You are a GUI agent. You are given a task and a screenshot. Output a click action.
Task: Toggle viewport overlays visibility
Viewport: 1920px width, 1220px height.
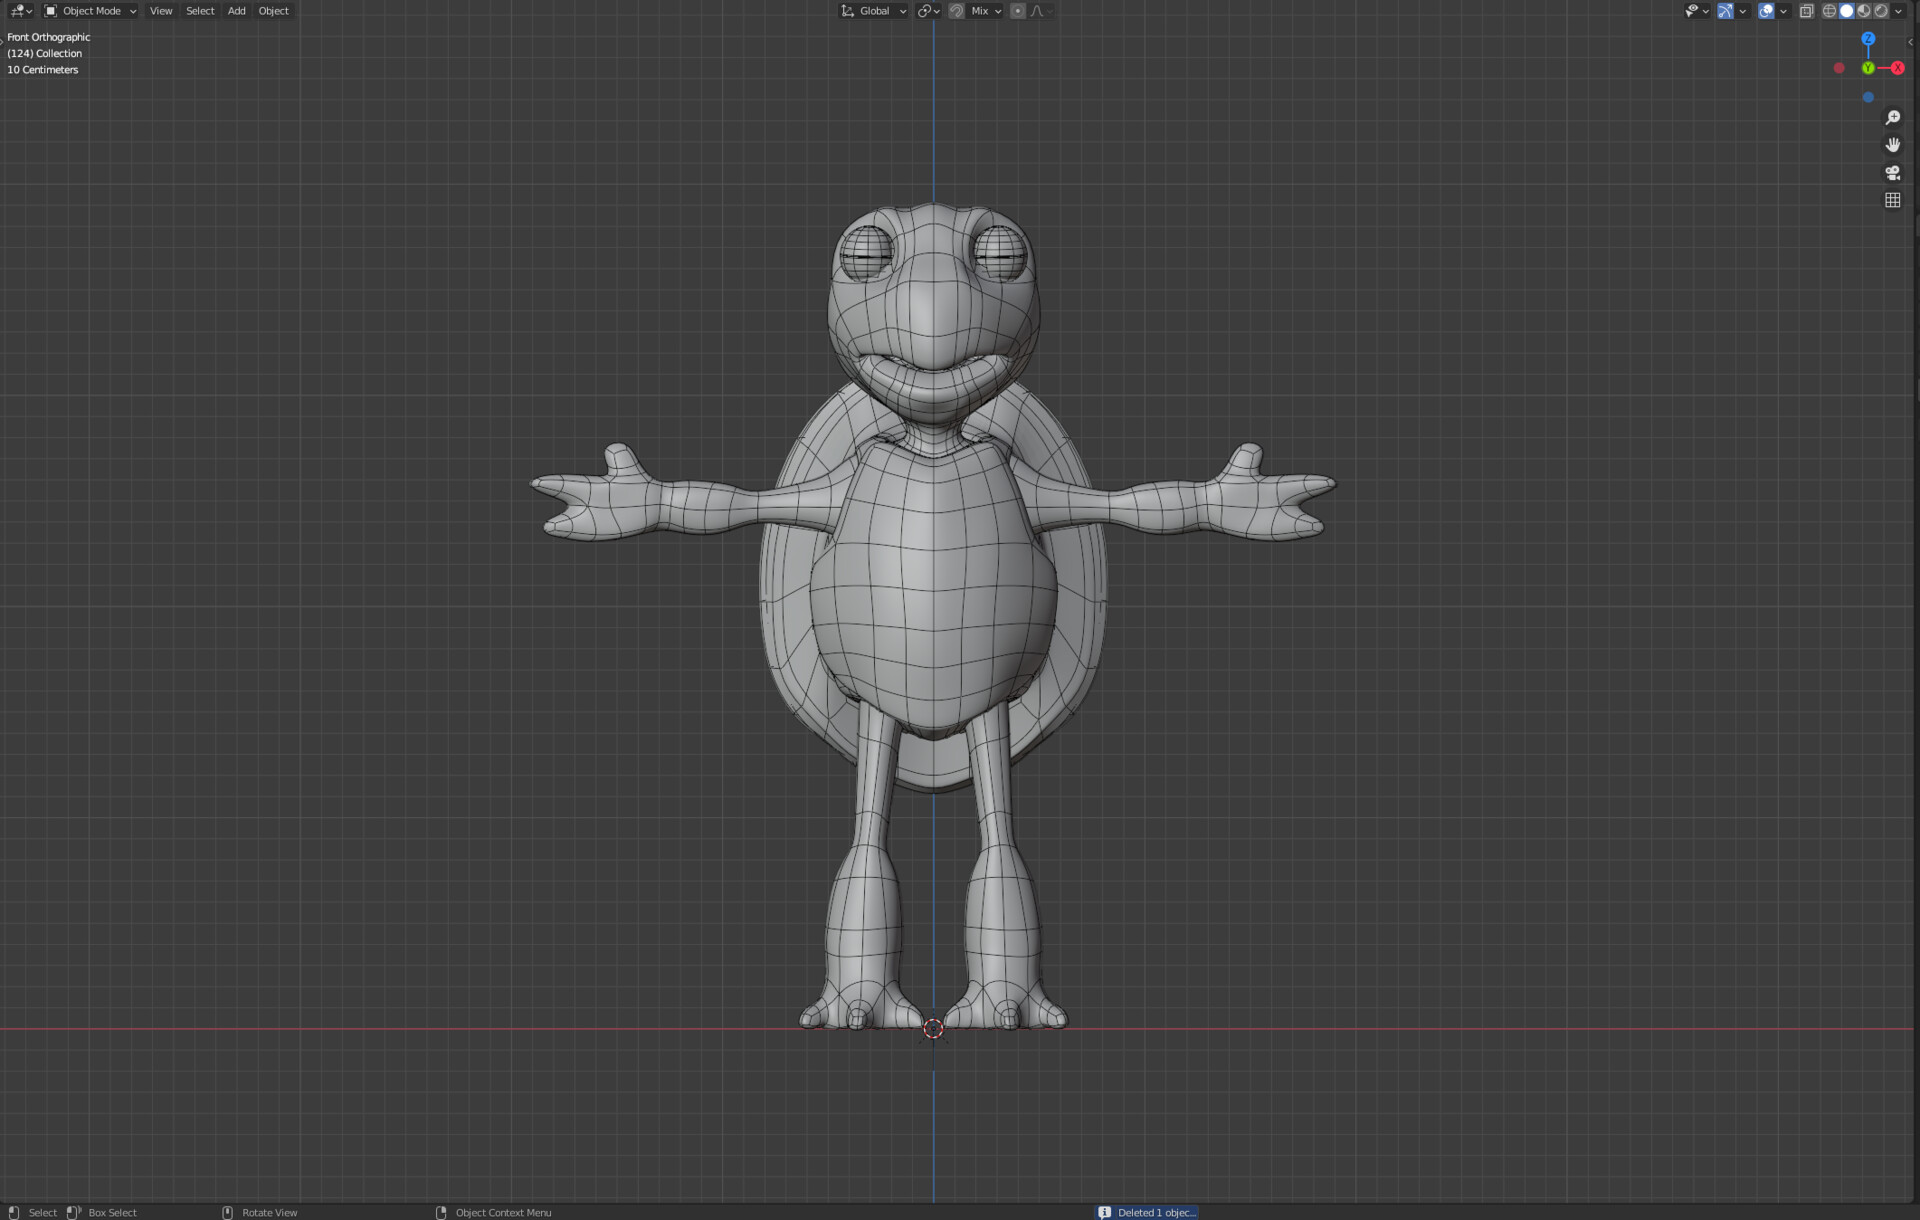point(1765,11)
